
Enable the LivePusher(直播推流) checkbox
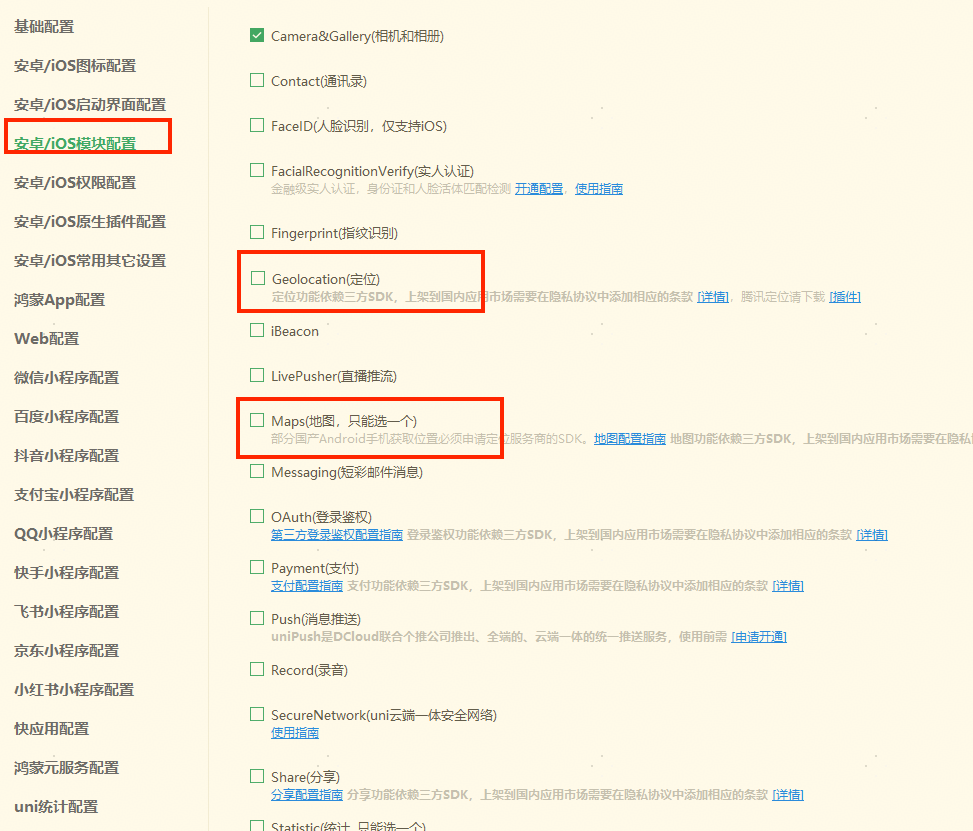tap(257, 375)
